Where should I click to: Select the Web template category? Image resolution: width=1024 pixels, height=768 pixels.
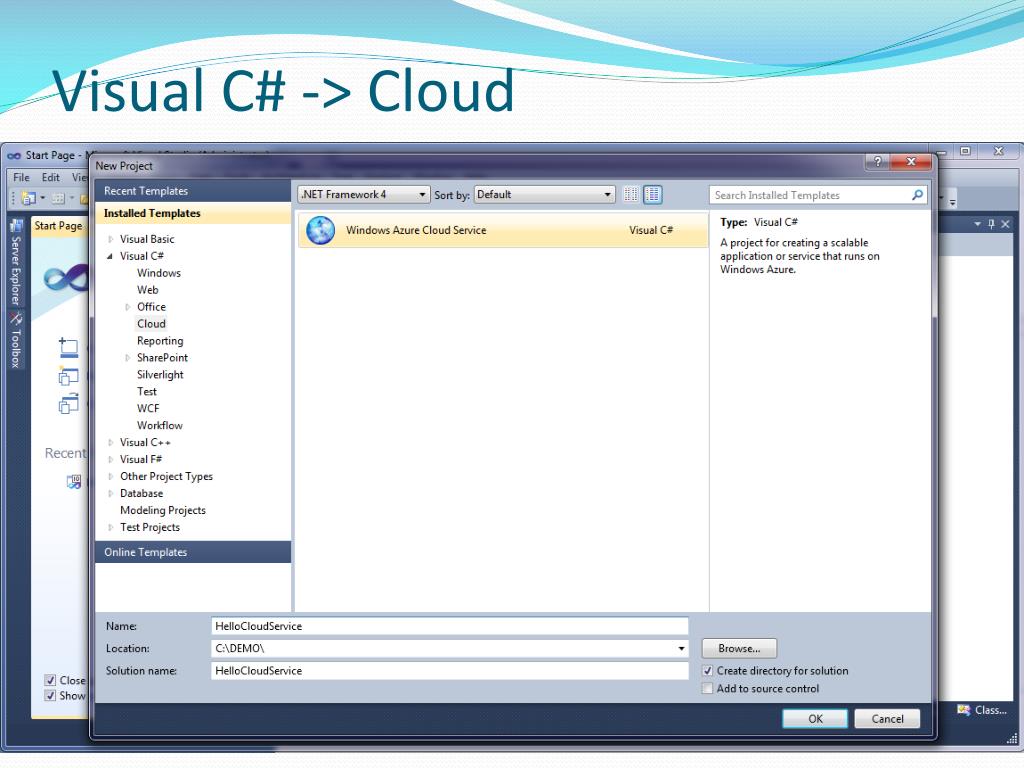pos(148,290)
